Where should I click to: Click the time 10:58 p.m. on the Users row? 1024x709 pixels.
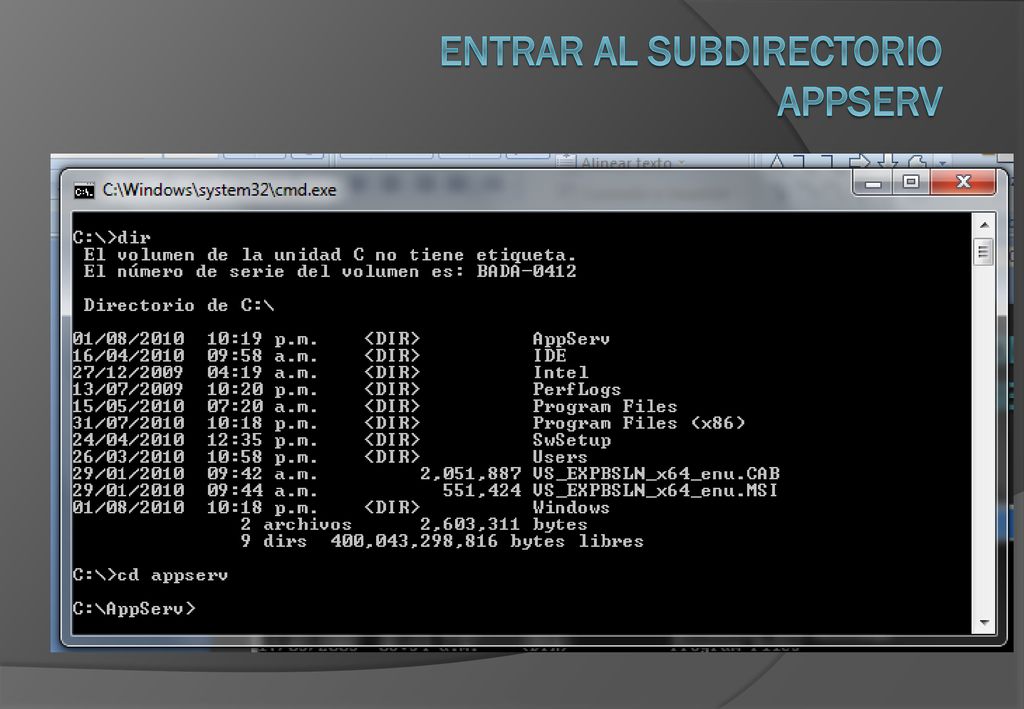point(263,457)
